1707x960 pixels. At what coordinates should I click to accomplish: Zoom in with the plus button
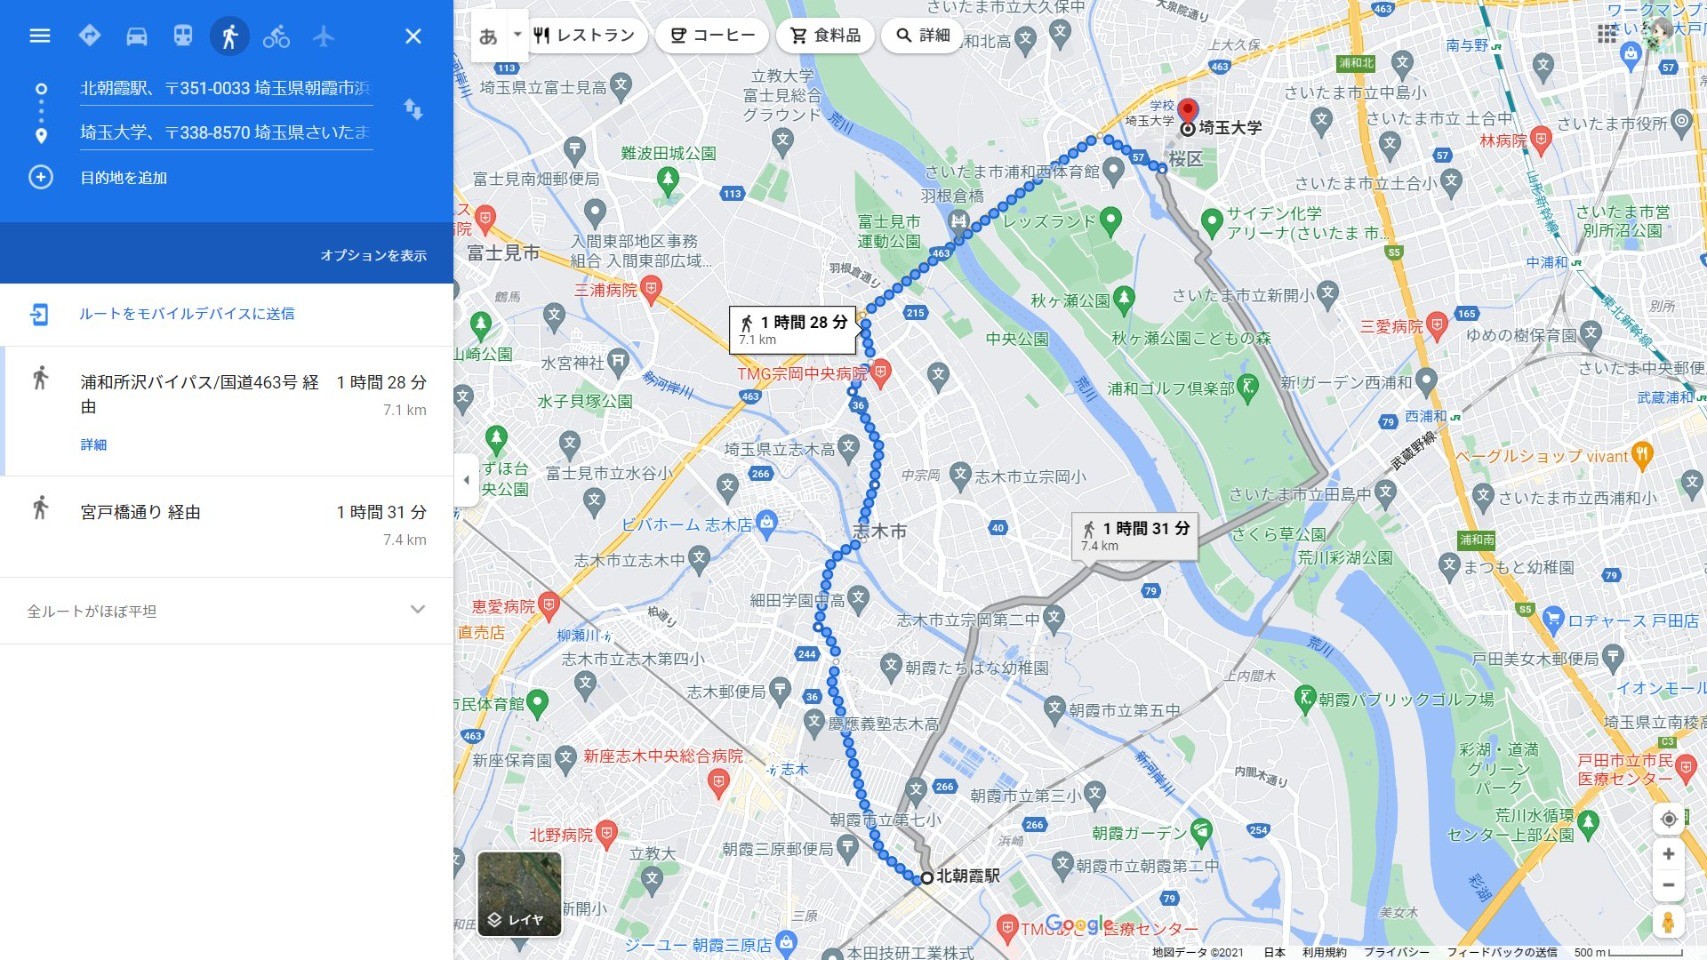click(1668, 854)
